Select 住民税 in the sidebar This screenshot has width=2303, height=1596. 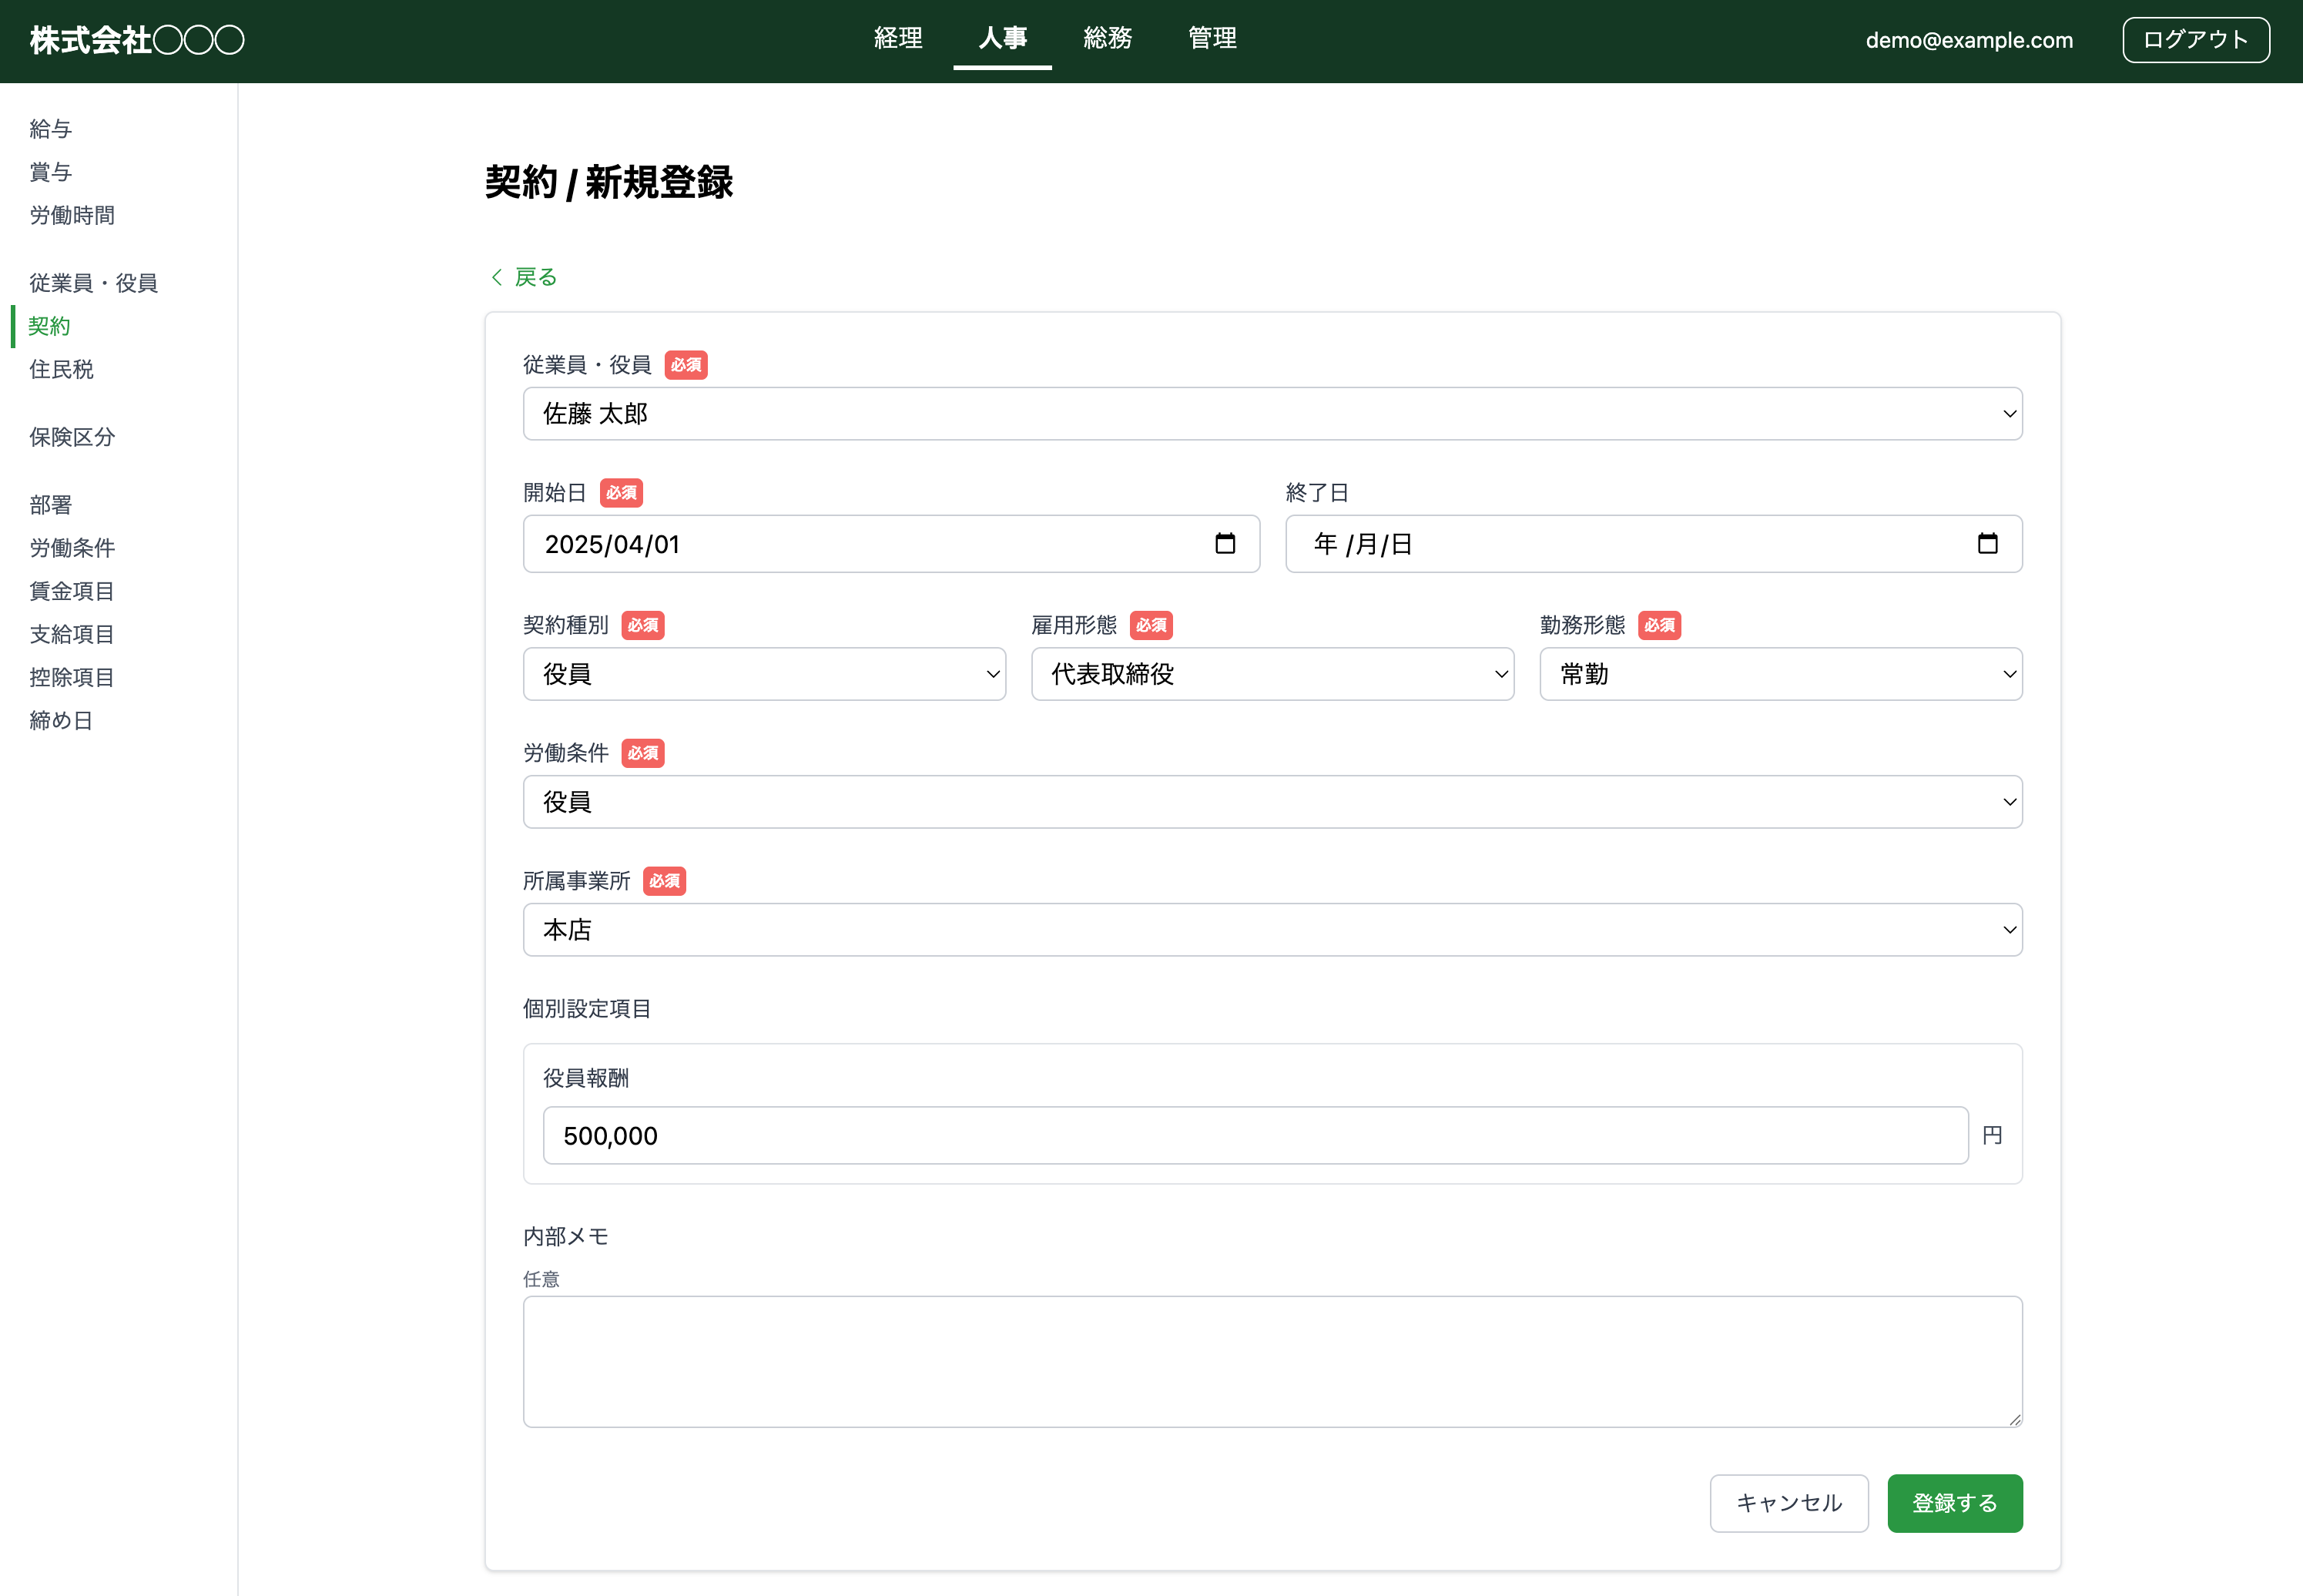(59, 369)
